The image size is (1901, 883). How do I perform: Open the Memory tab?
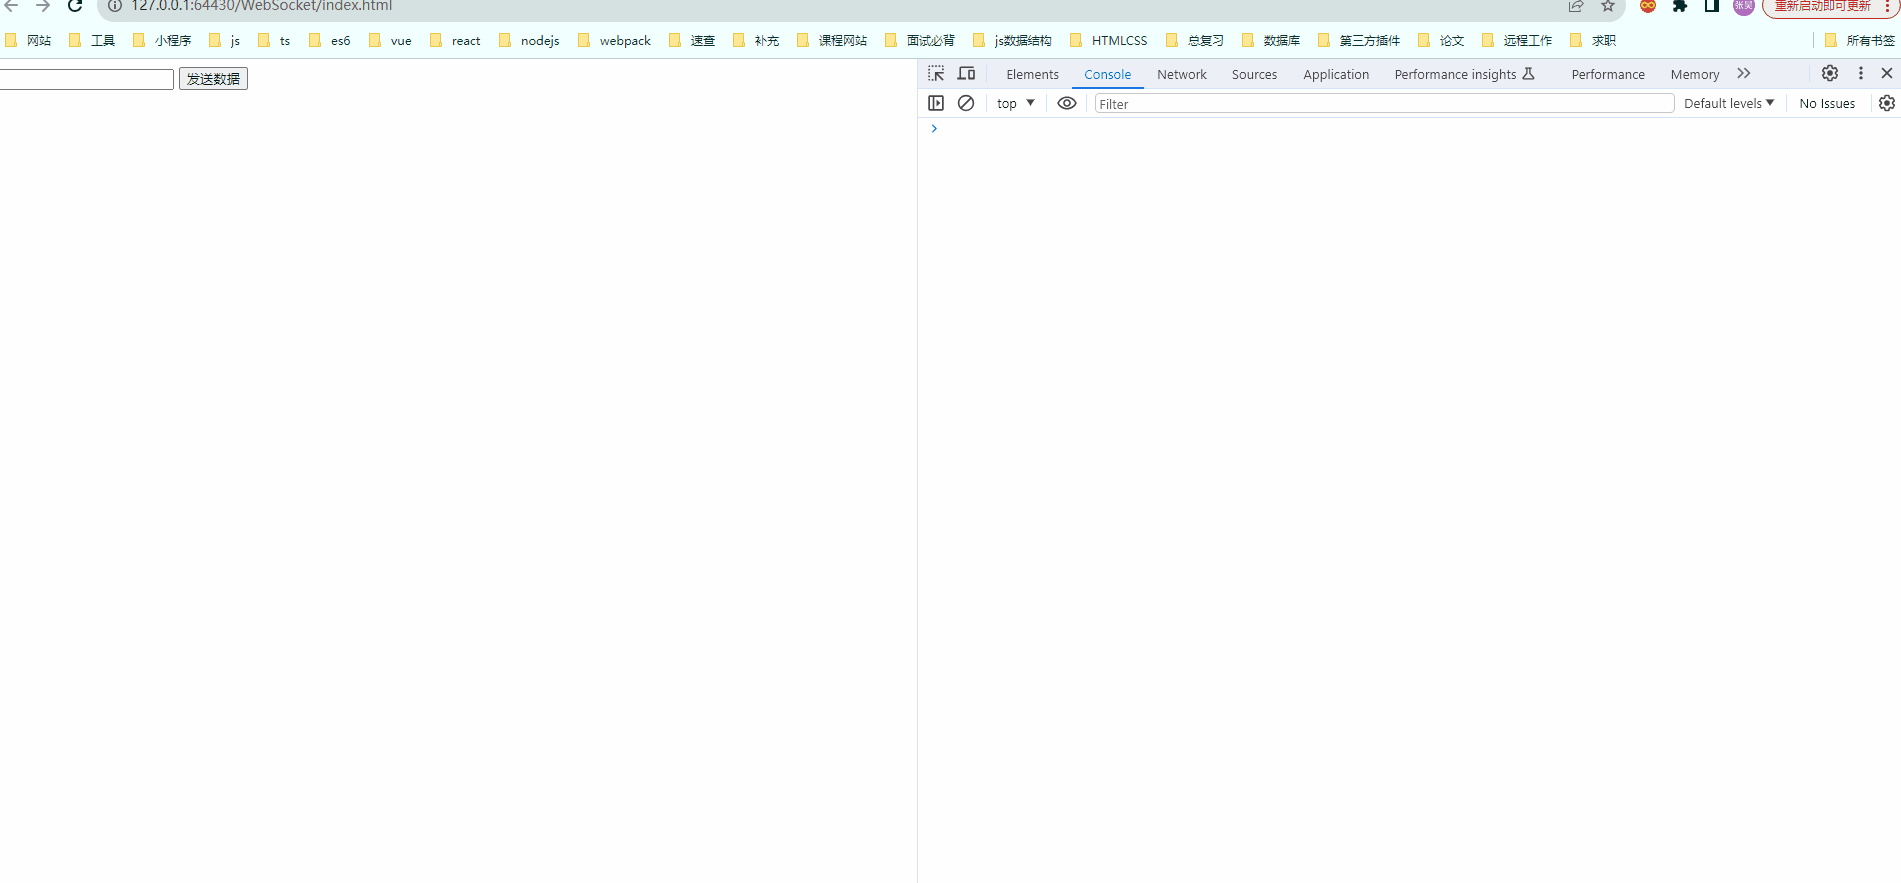[1695, 74]
